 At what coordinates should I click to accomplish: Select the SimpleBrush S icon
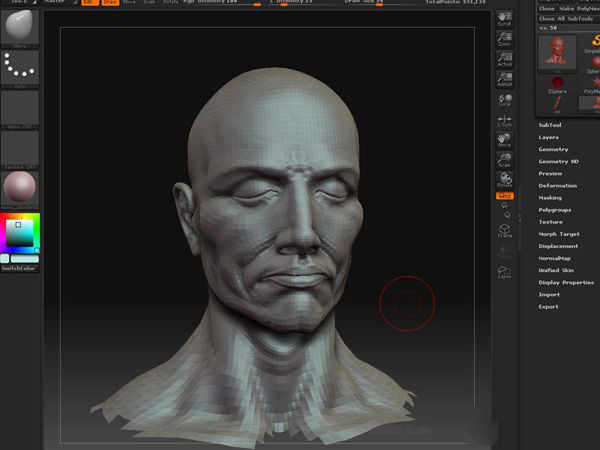click(594, 43)
